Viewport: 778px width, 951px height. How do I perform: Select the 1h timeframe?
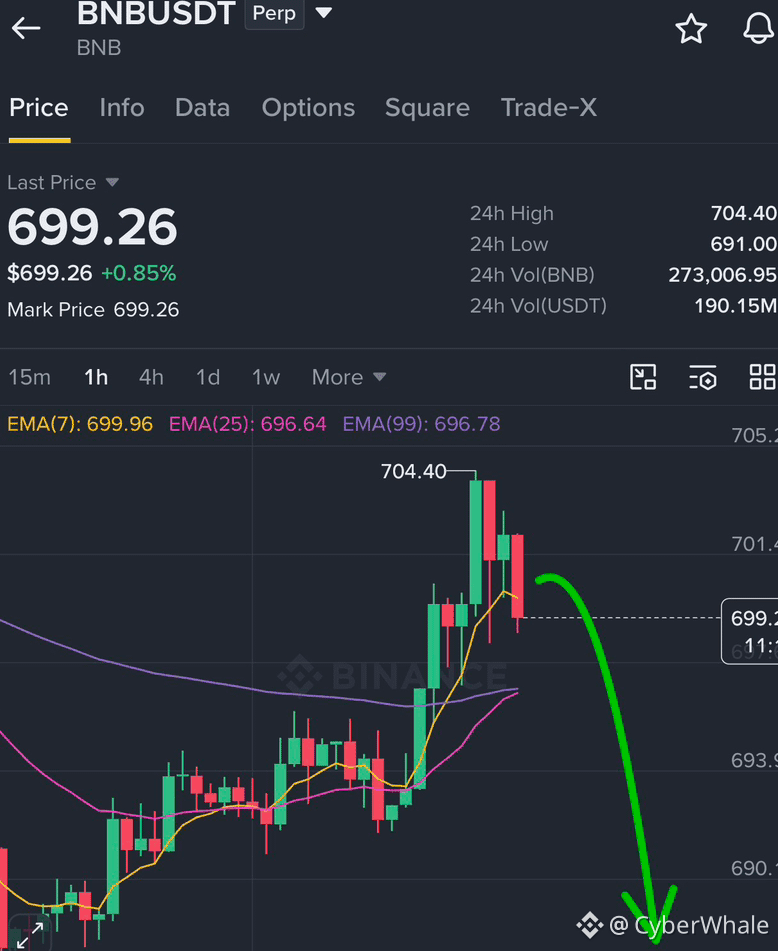click(96, 377)
